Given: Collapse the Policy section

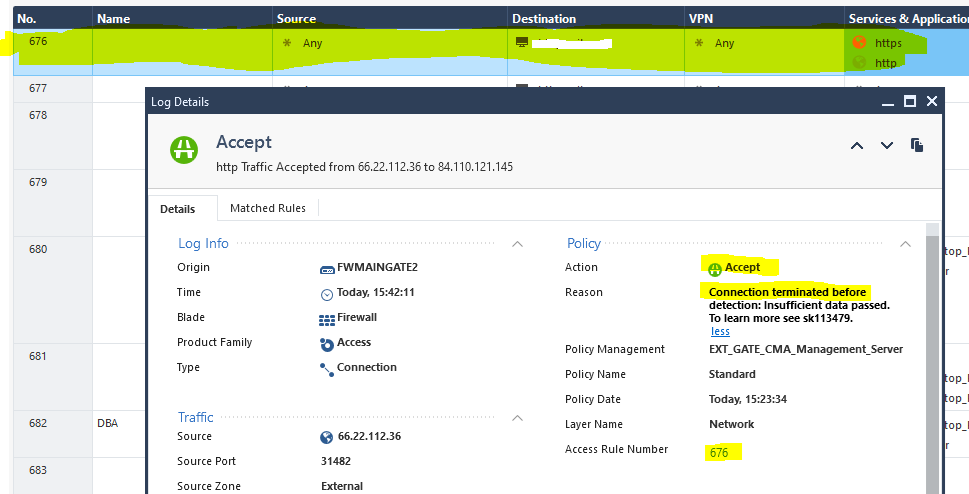Looking at the screenshot, I should click(905, 244).
